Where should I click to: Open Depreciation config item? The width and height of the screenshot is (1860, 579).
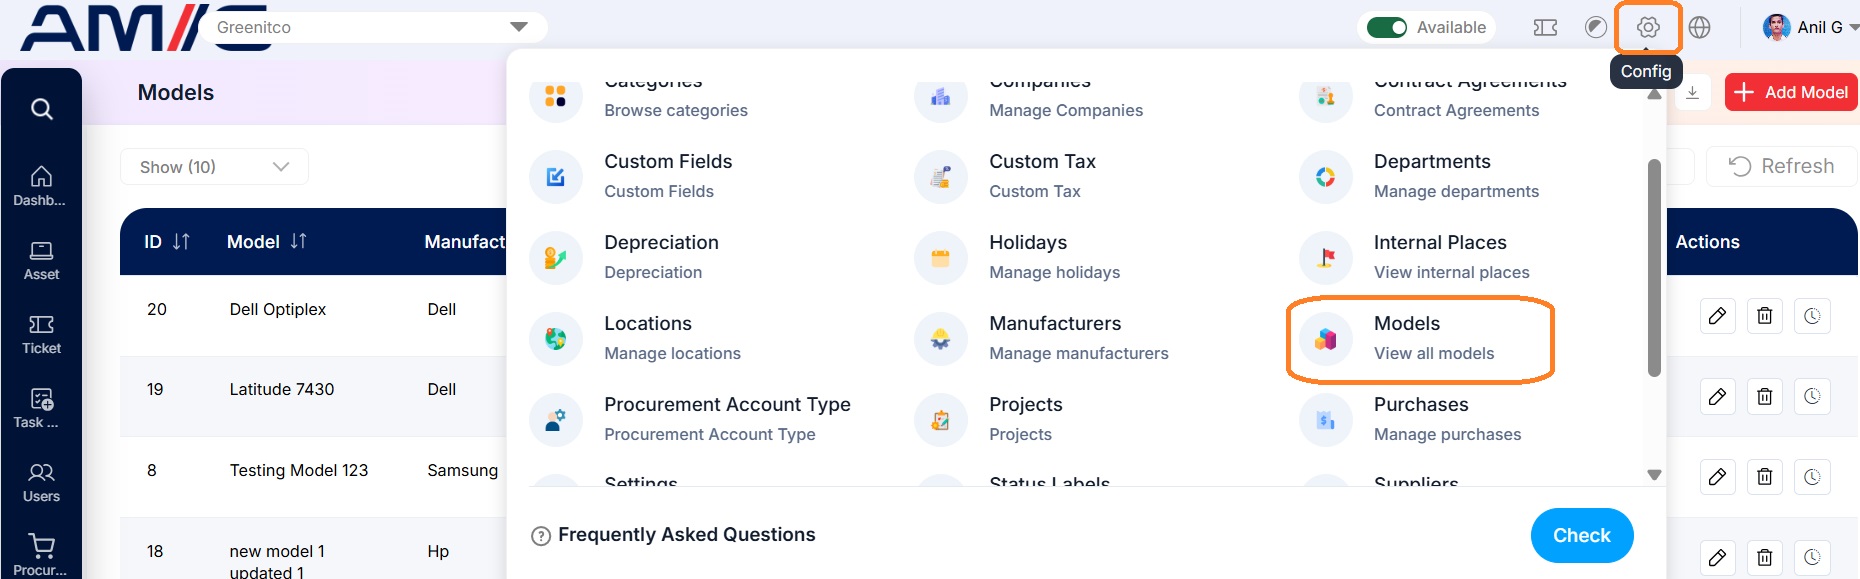pyautogui.click(x=625, y=257)
